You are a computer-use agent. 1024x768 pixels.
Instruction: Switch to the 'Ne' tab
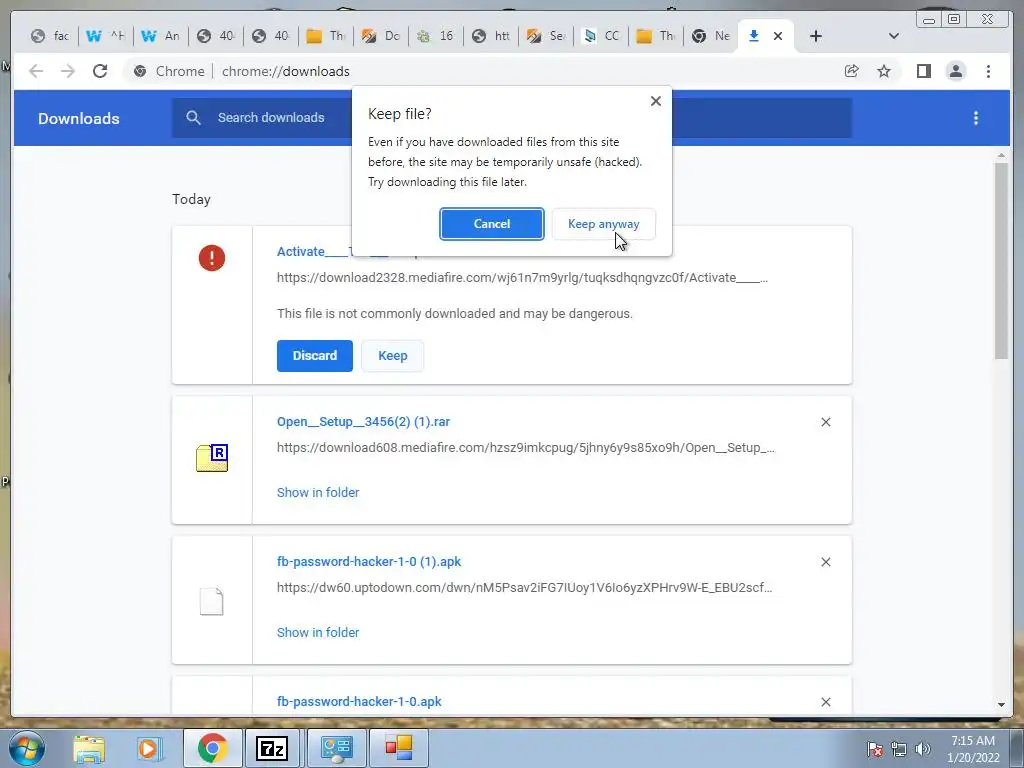click(x=711, y=36)
